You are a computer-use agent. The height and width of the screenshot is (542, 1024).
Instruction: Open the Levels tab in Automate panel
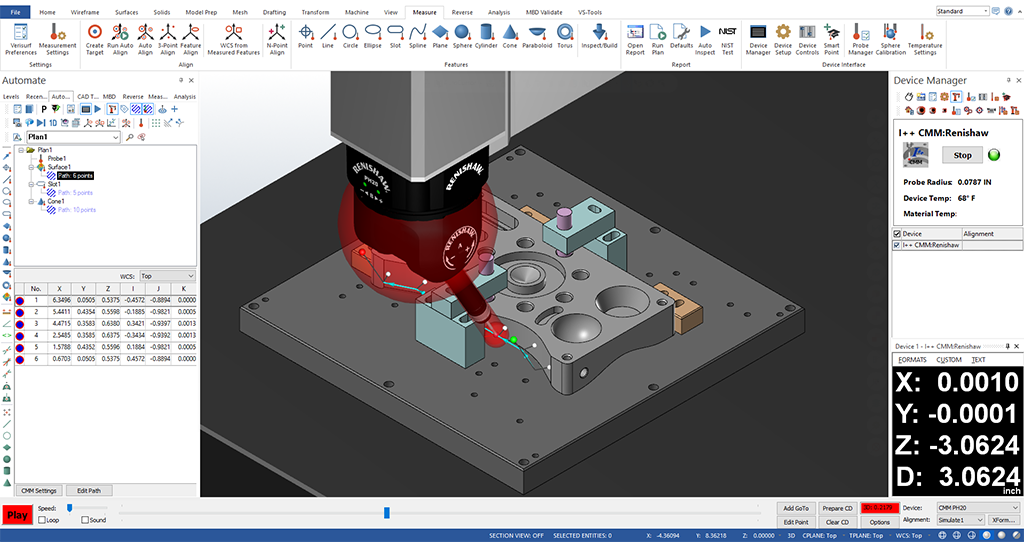pos(11,97)
